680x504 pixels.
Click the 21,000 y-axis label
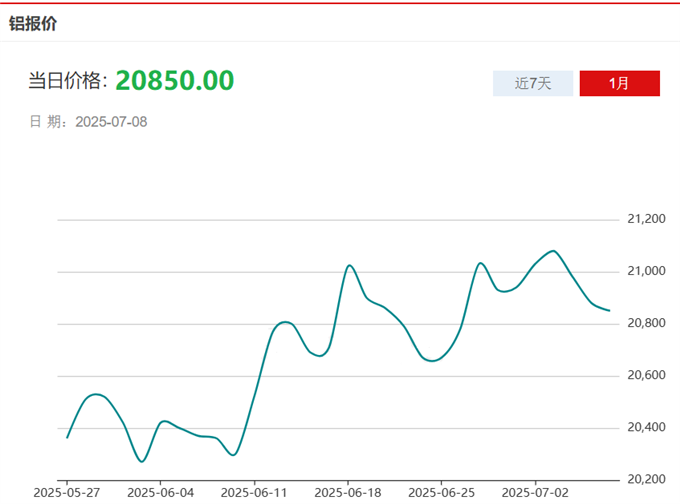(x=645, y=271)
